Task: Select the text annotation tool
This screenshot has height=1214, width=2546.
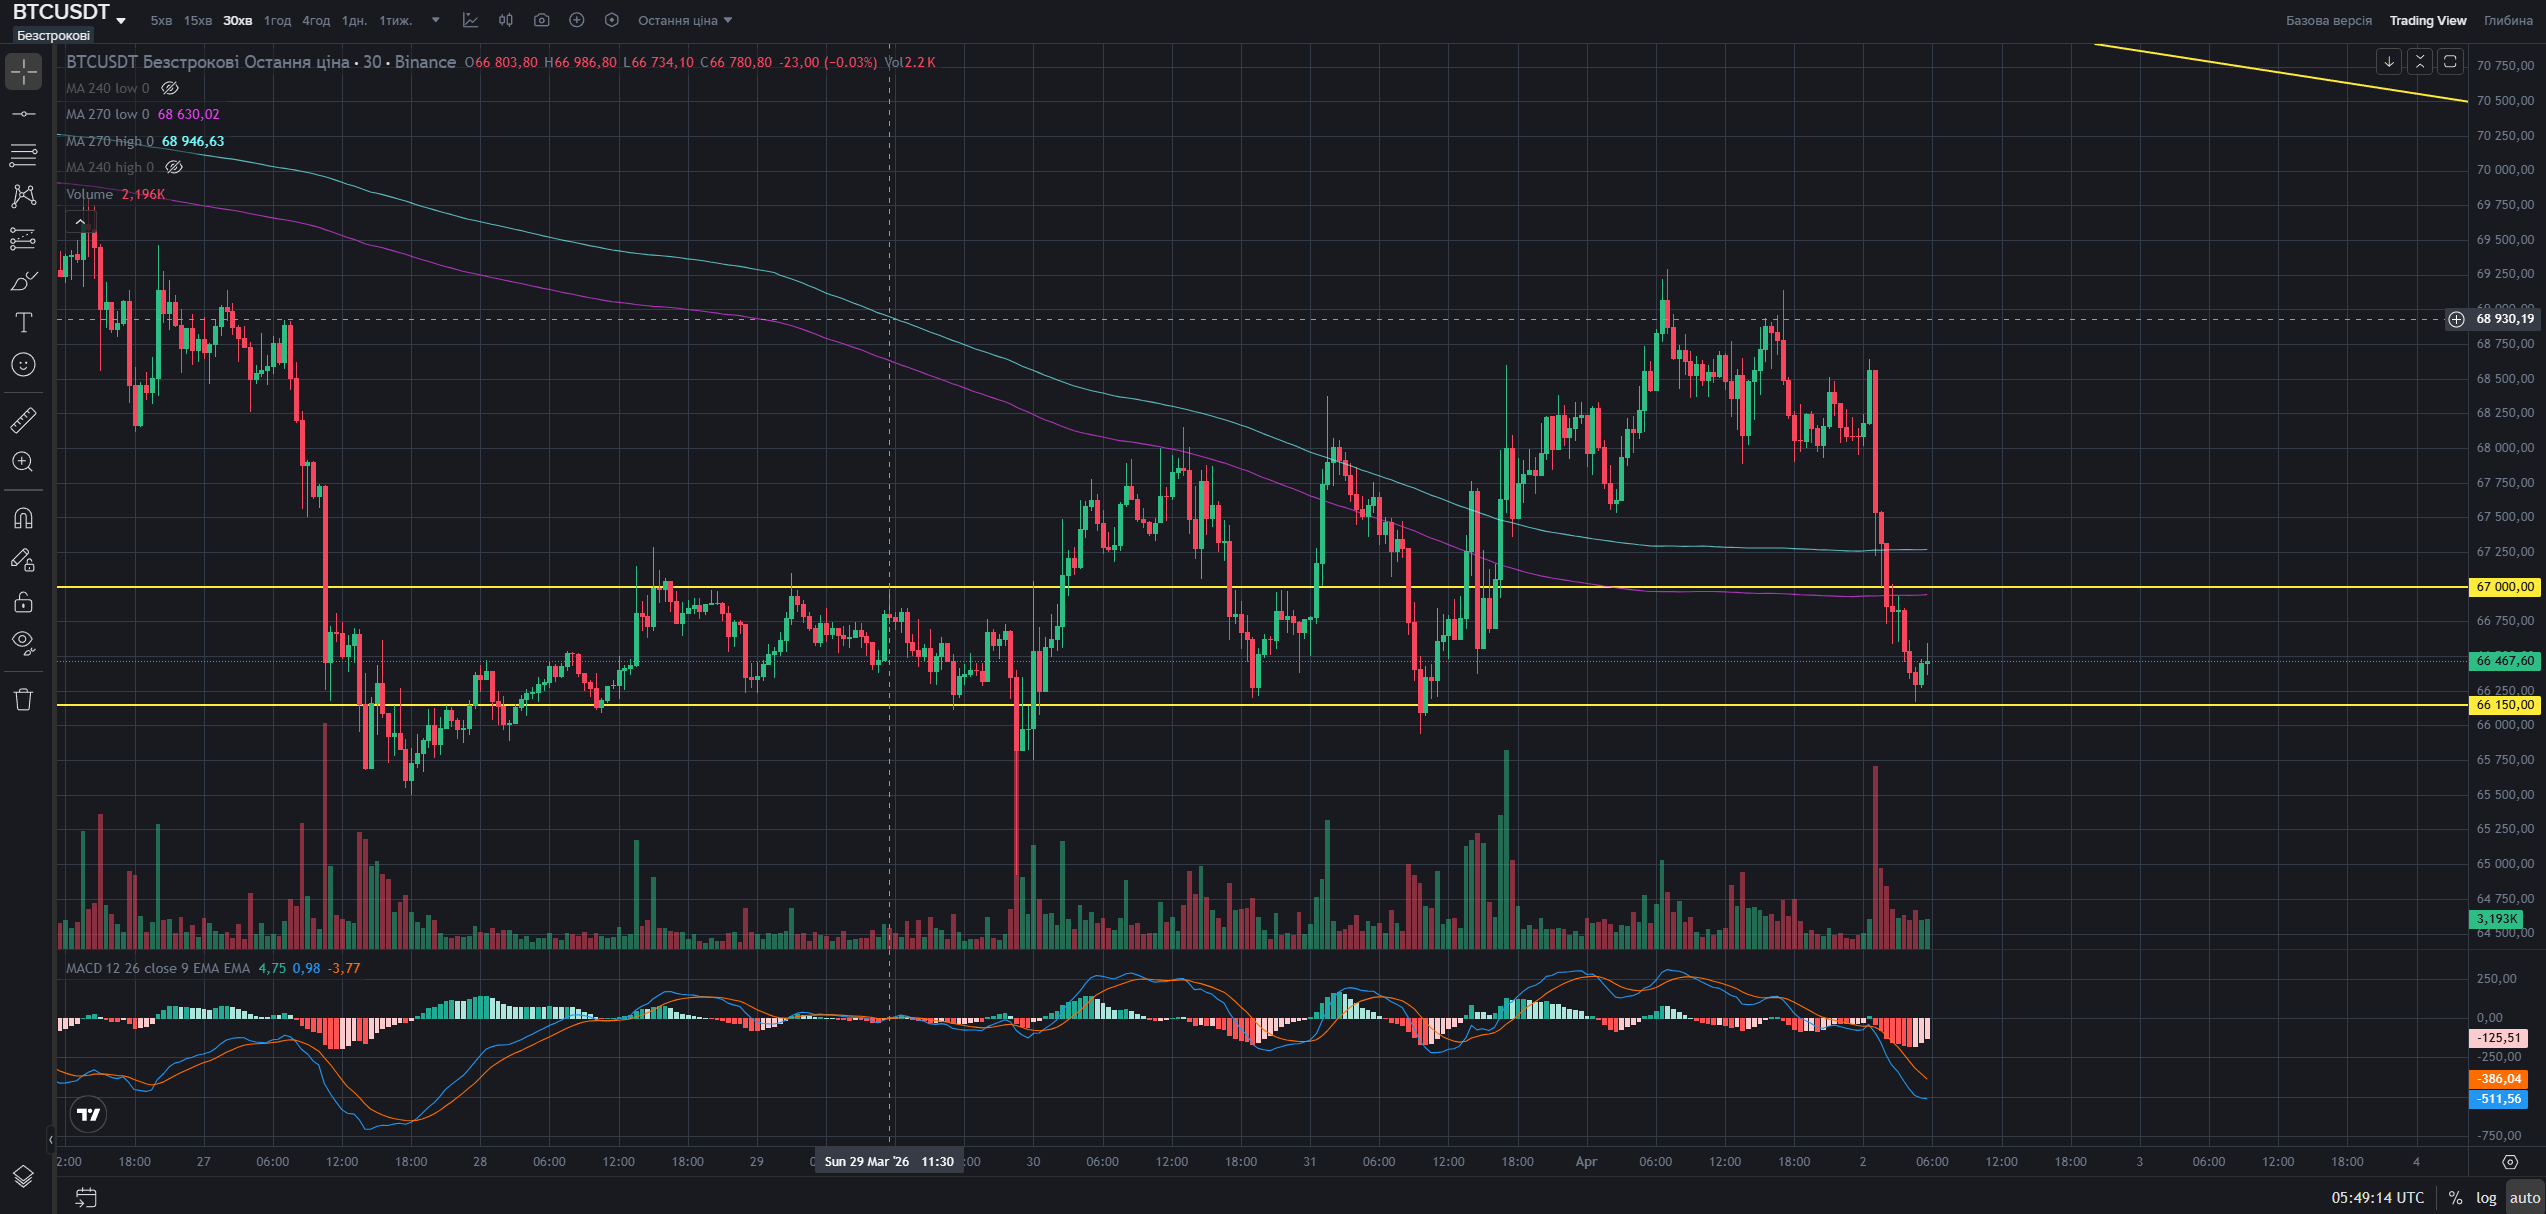Action: 24,322
